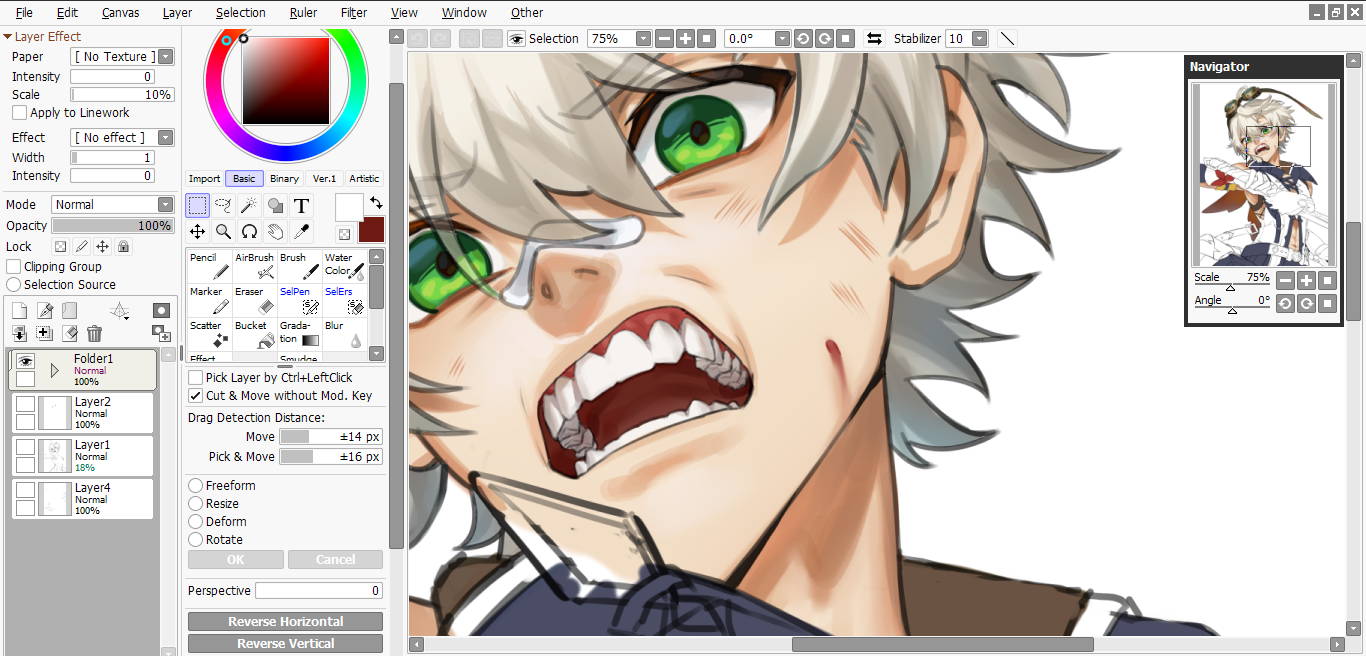The height and width of the screenshot is (656, 1366).
Task: Expand the Folder1 layer group
Action: 54,370
